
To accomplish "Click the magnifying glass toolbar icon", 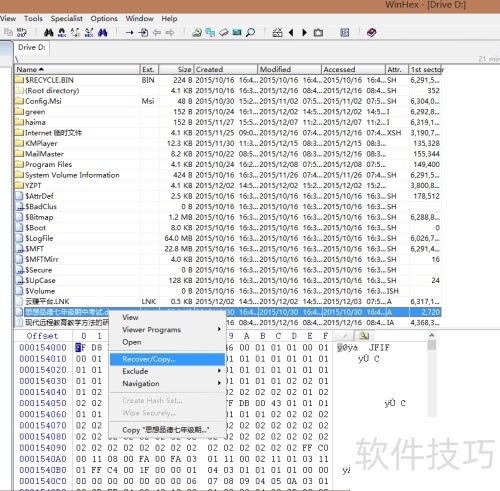I will point(250,32).
